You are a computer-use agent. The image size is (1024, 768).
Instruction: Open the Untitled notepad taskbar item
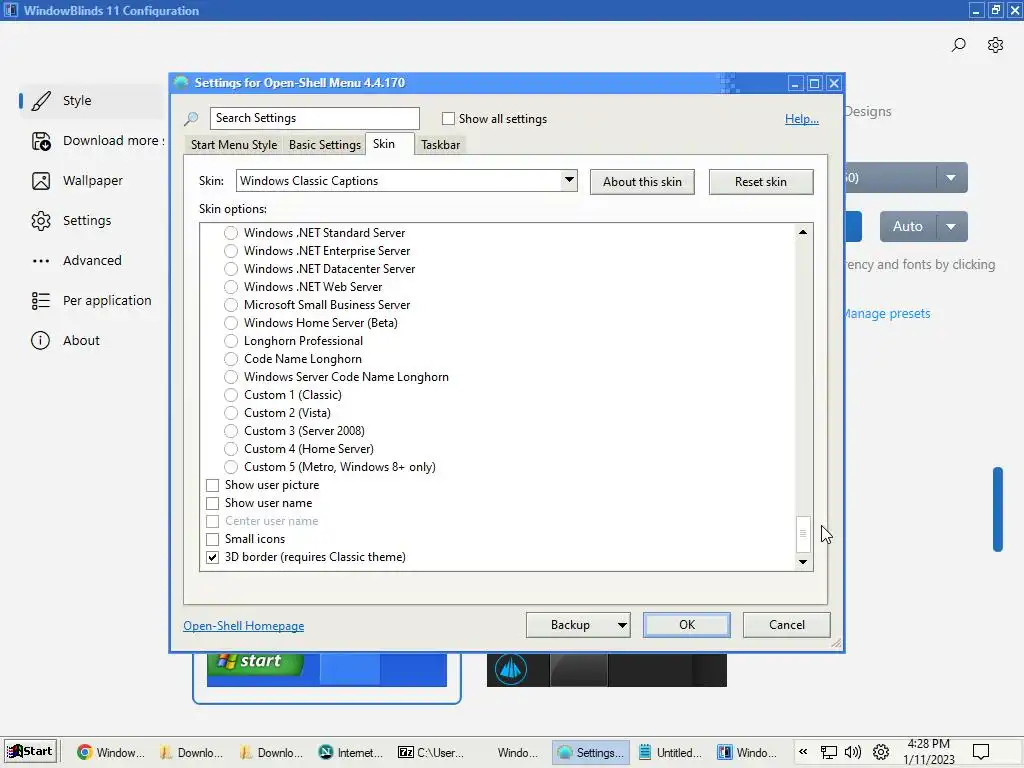coord(671,752)
